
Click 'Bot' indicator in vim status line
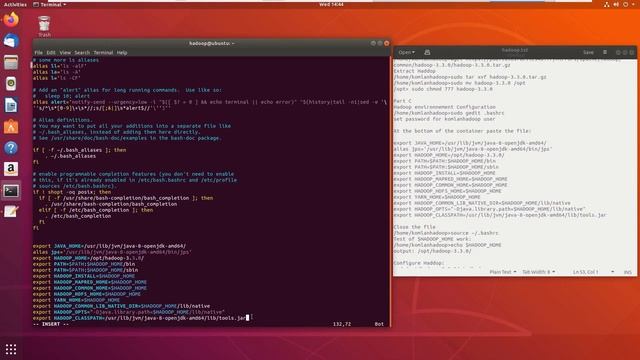(x=379, y=324)
